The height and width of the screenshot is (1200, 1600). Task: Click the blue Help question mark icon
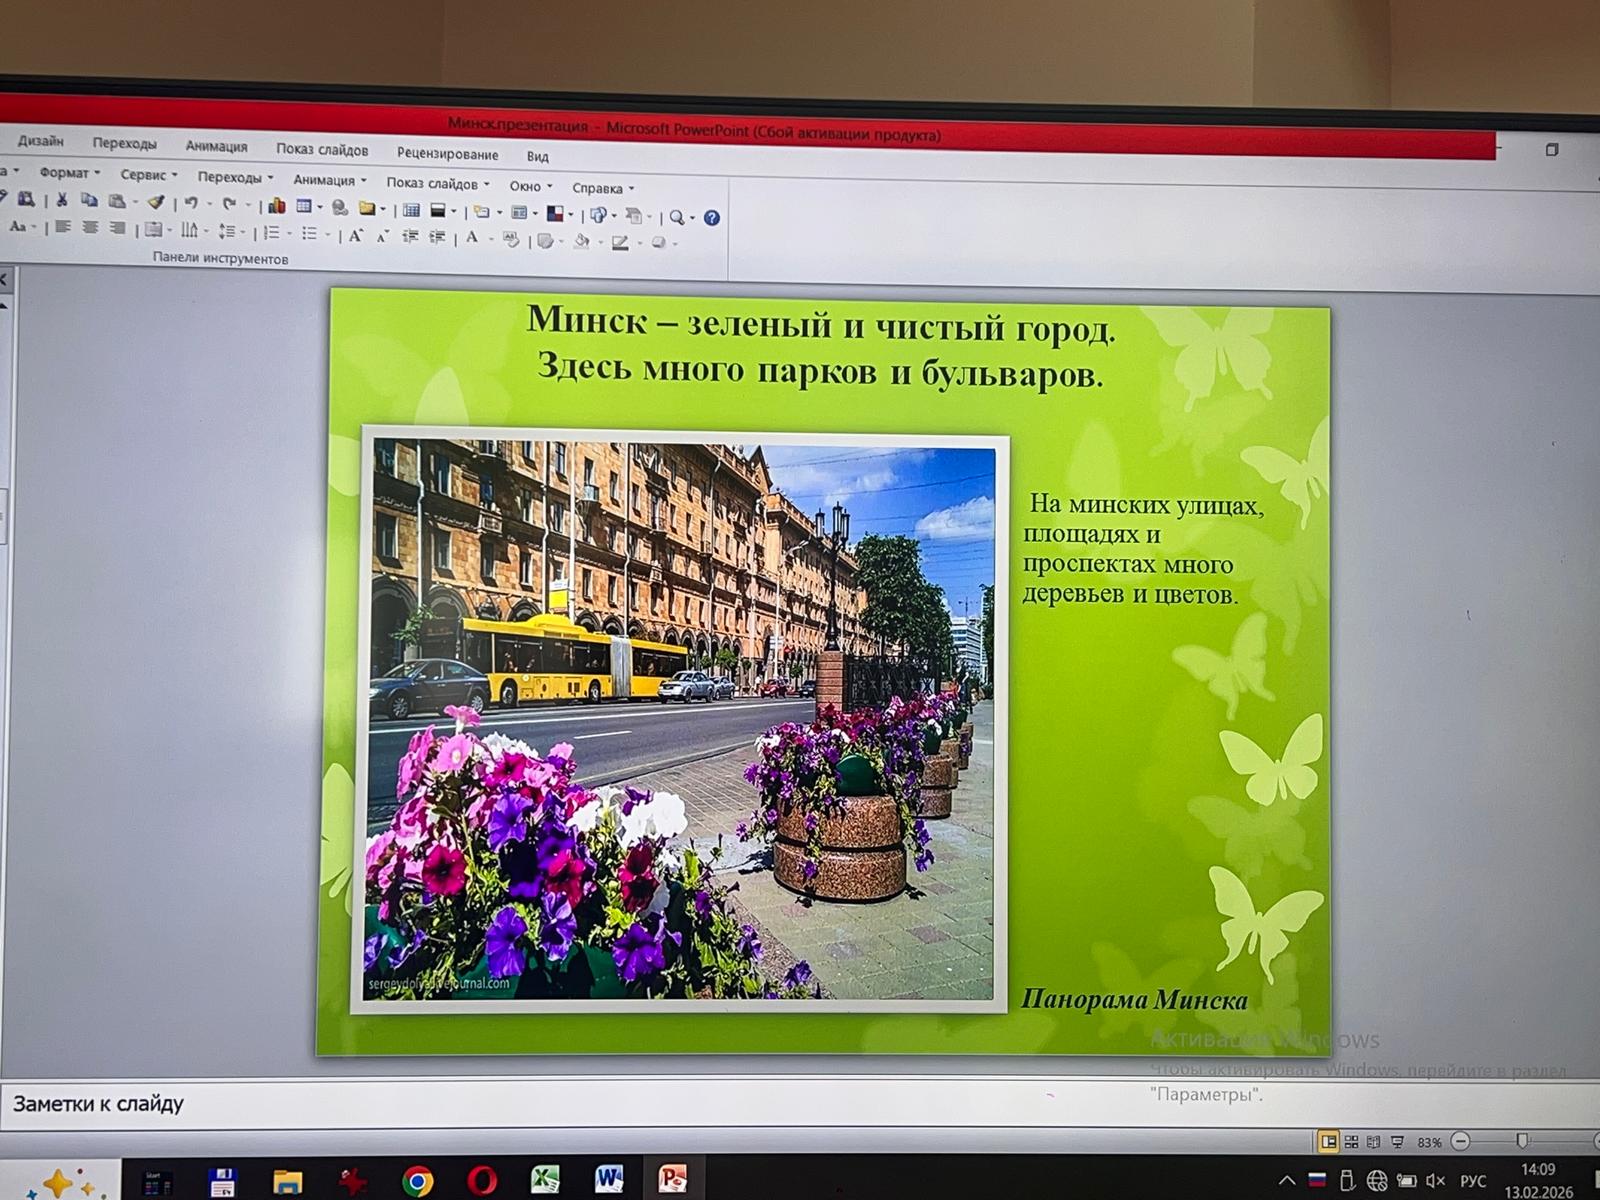pos(712,218)
